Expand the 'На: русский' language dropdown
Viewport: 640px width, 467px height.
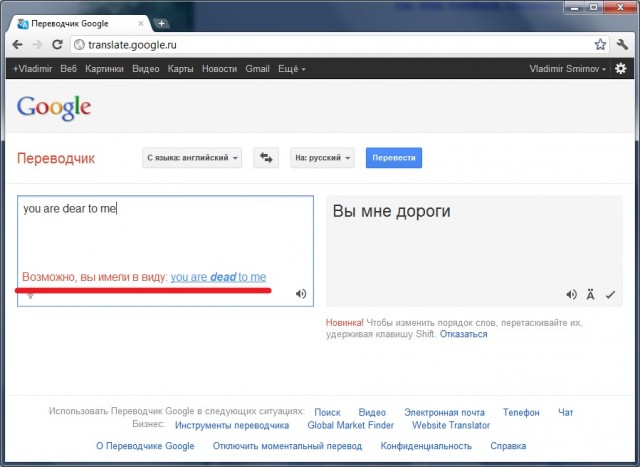(322, 158)
